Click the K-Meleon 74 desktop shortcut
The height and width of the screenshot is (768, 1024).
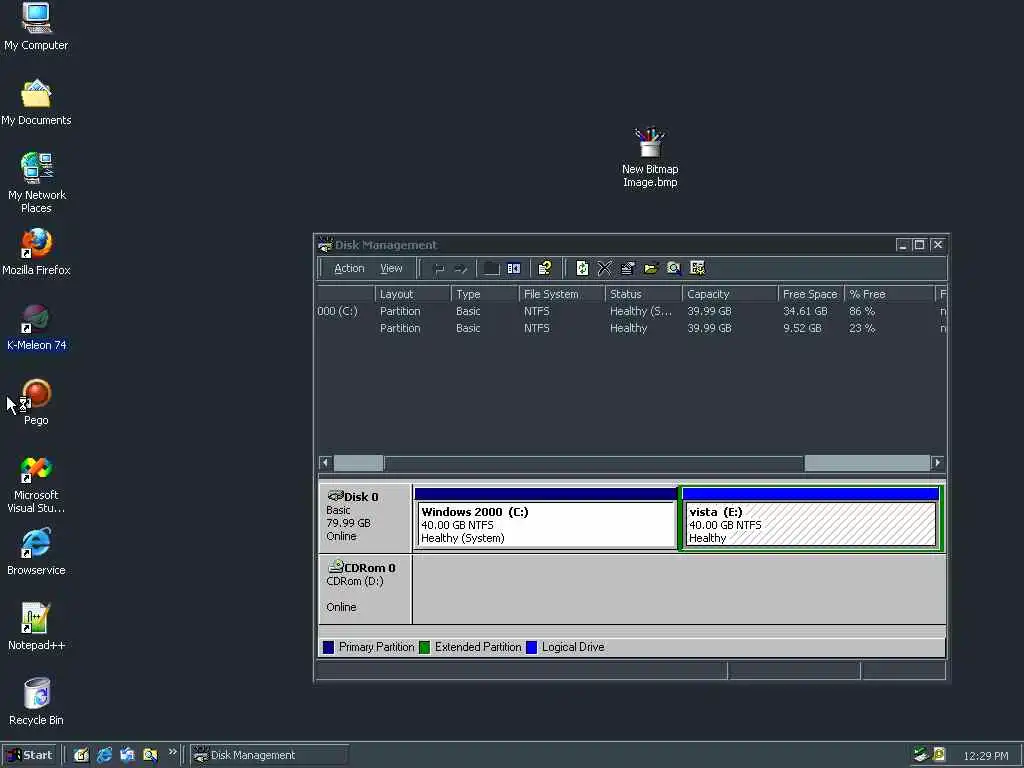click(x=36, y=327)
